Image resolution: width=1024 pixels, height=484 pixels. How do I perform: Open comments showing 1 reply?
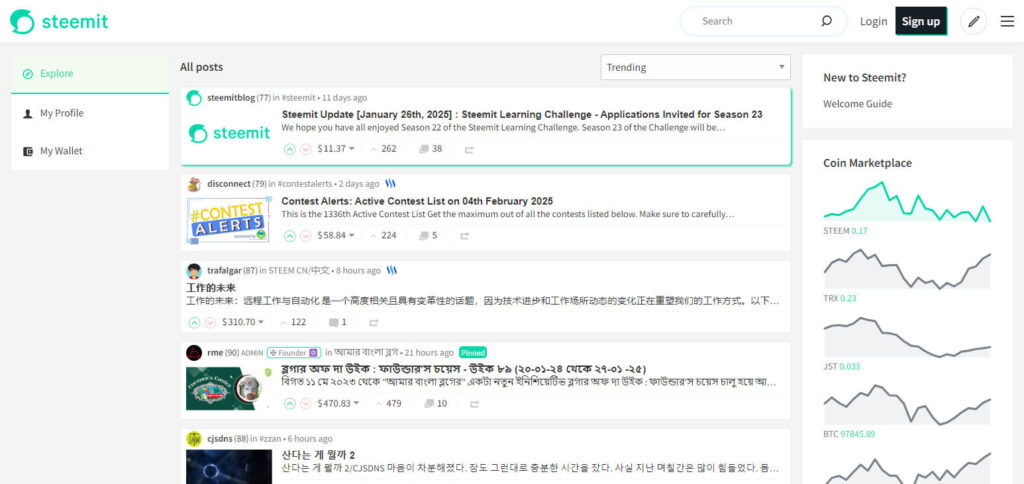click(x=338, y=322)
